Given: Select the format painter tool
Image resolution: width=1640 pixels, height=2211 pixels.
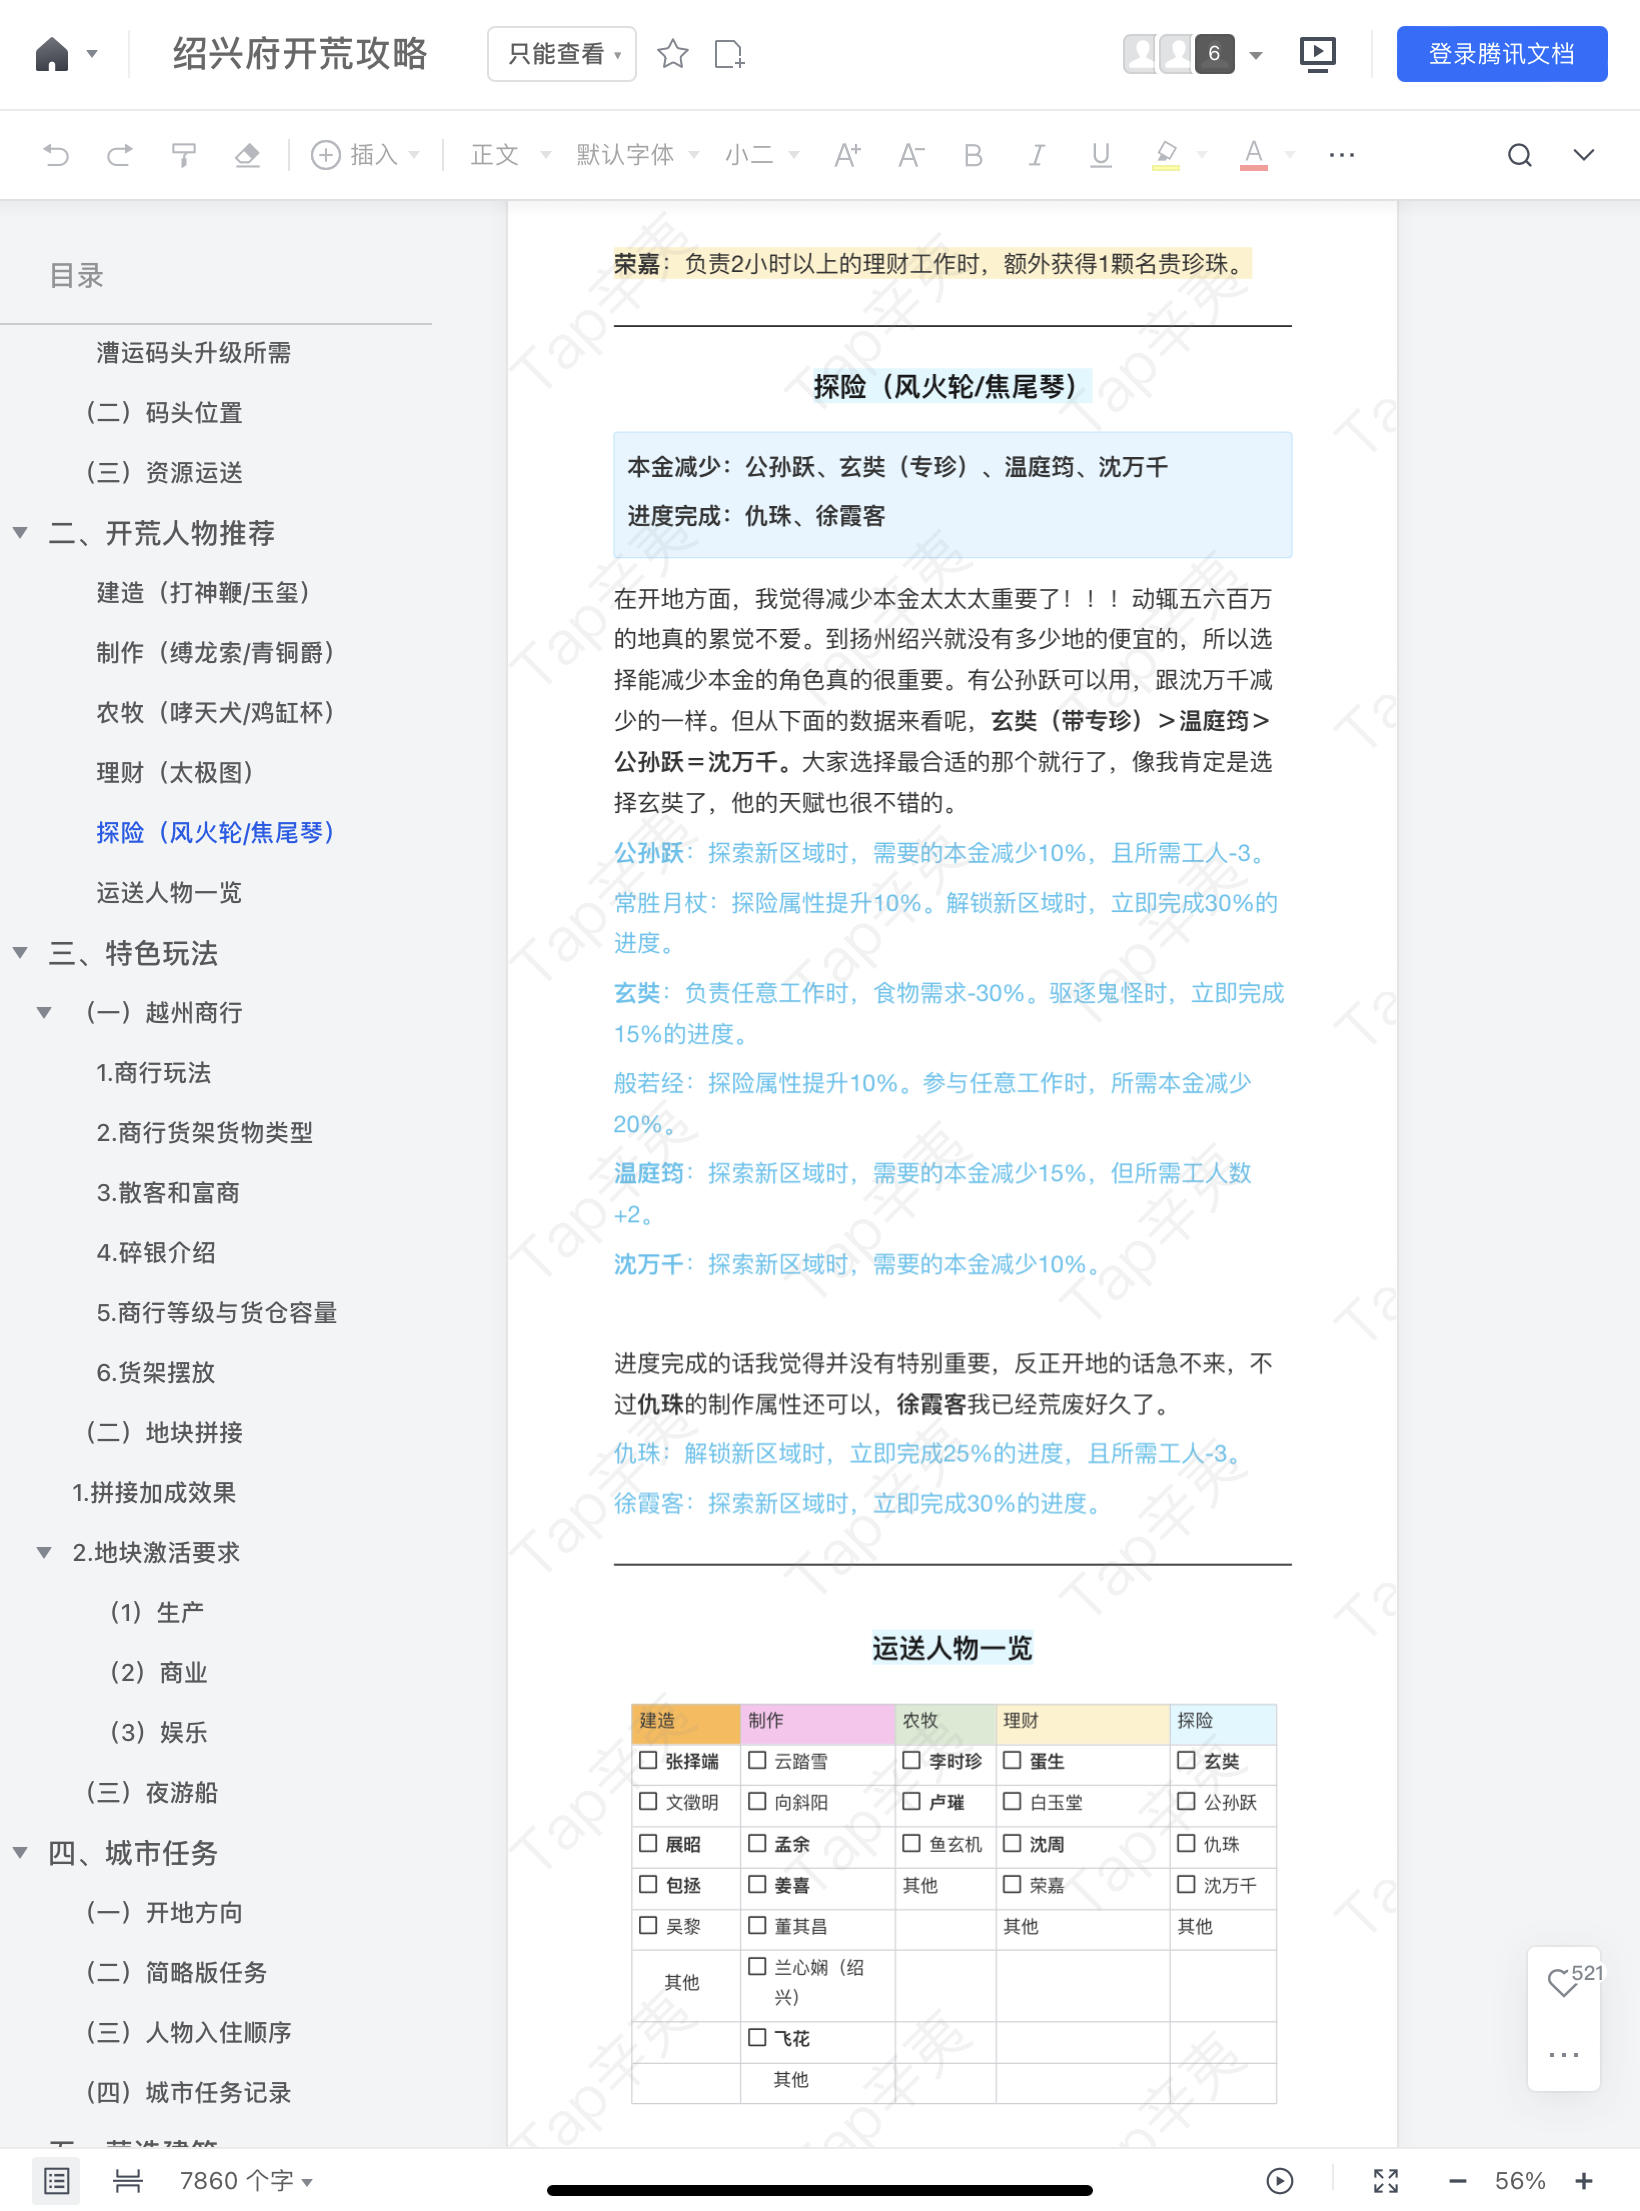Looking at the screenshot, I should pyautogui.click(x=183, y=155).
